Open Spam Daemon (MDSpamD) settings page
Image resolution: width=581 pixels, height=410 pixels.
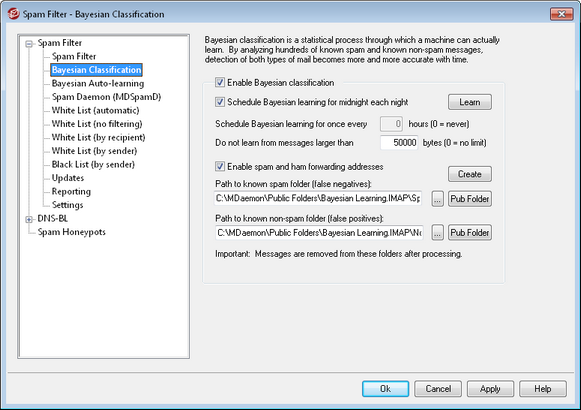click(x=106, y=97)
